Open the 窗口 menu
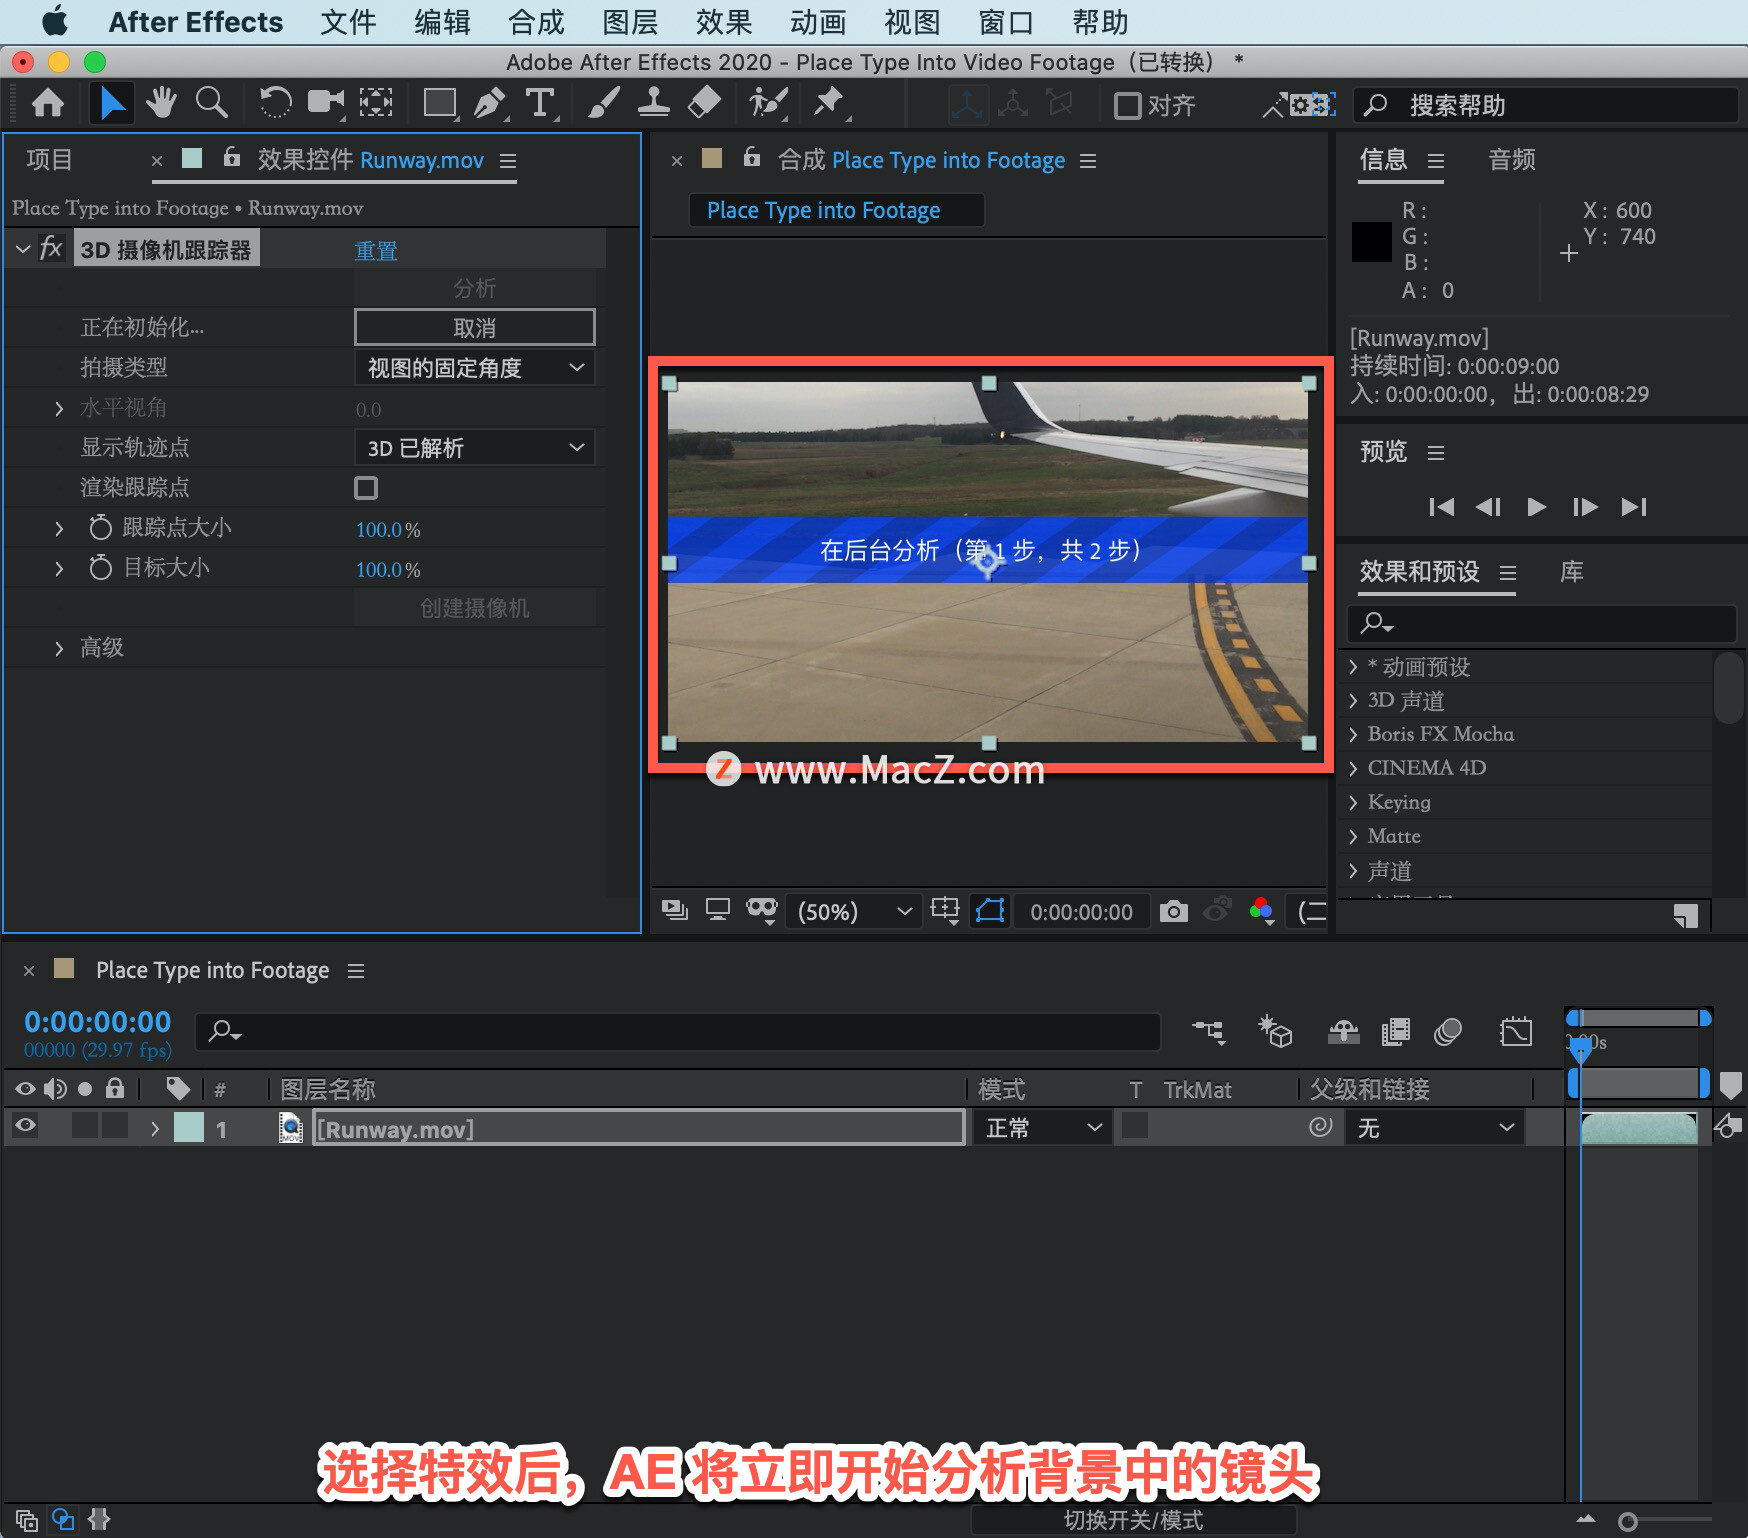 (1006, 22)
